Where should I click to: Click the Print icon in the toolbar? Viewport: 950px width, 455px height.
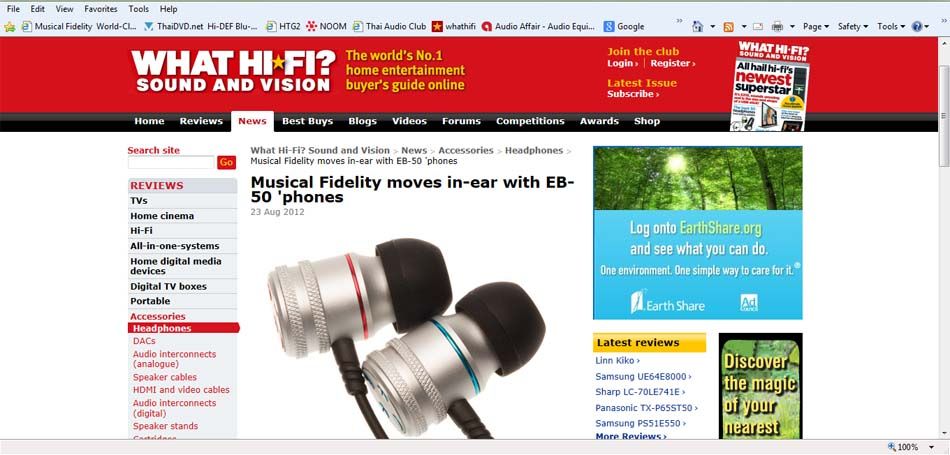coord(777,27)
